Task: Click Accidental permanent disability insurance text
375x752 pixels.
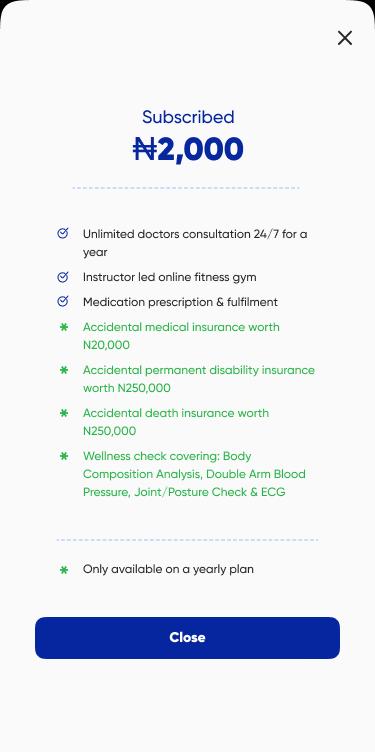Action: [199, 379]
